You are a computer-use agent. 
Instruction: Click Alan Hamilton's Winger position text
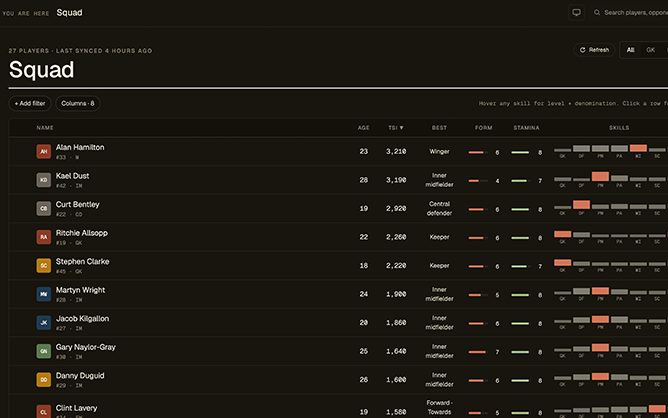(439, 151)
